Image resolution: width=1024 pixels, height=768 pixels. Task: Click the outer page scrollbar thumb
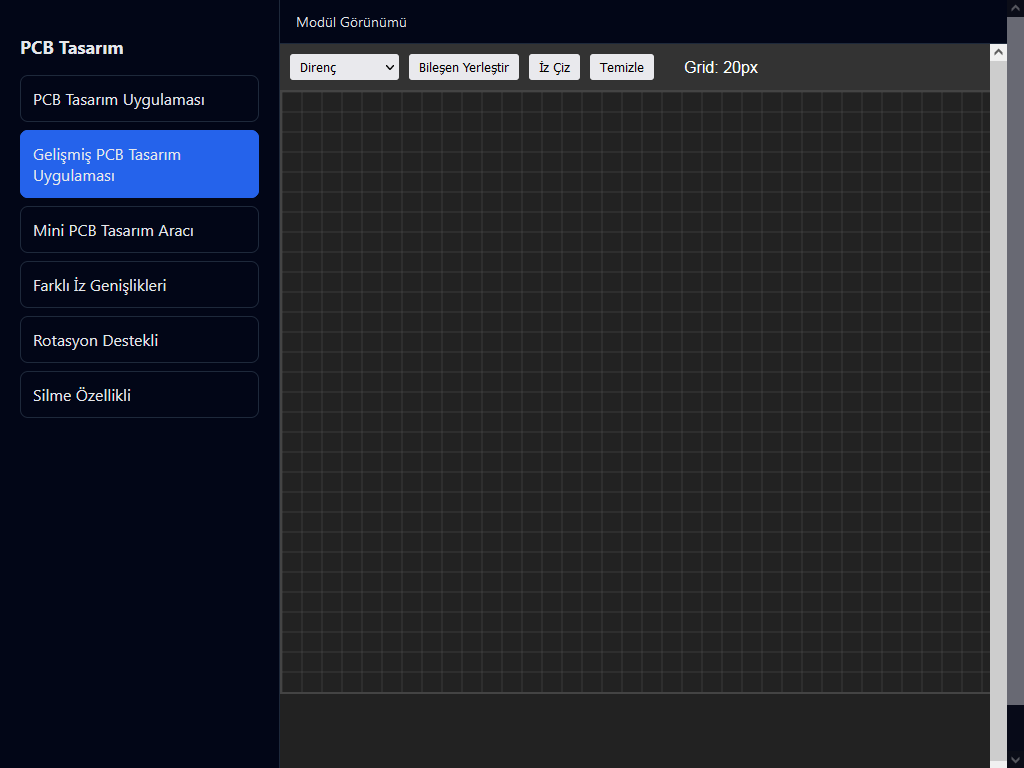1016,360
